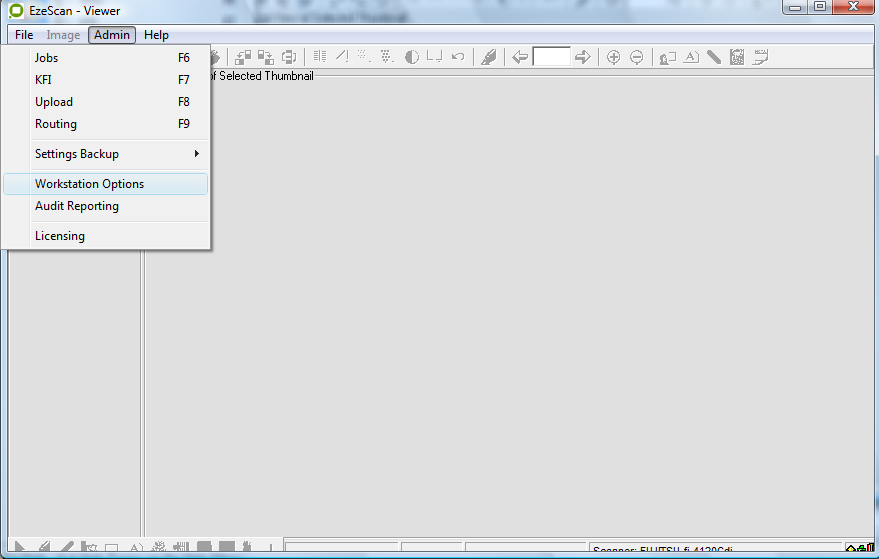
Task: Click the undo curved arrow icon
Action: (458, 57)
